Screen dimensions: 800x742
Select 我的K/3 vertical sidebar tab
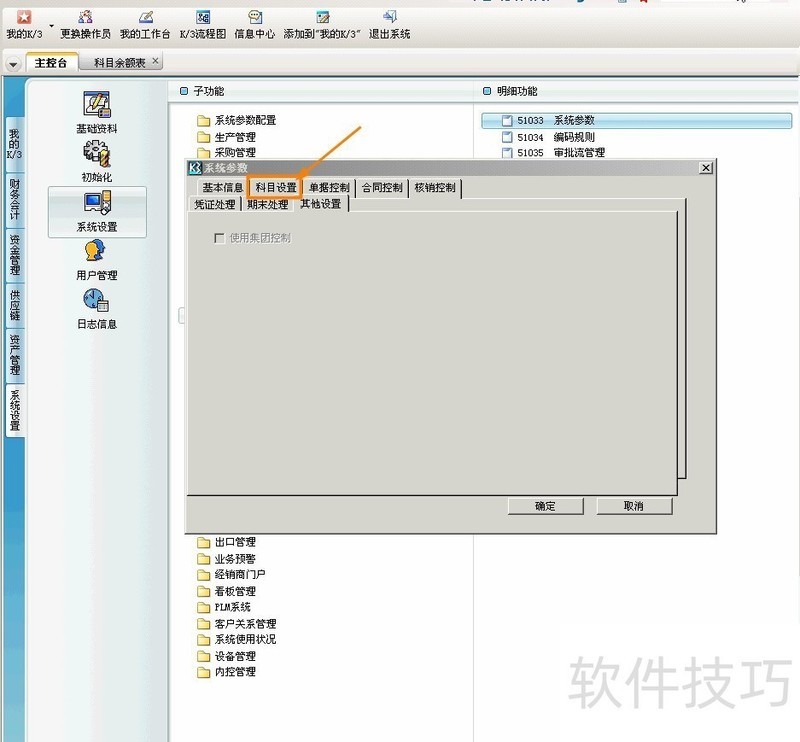pyautogui.click(x=14, y=144)
